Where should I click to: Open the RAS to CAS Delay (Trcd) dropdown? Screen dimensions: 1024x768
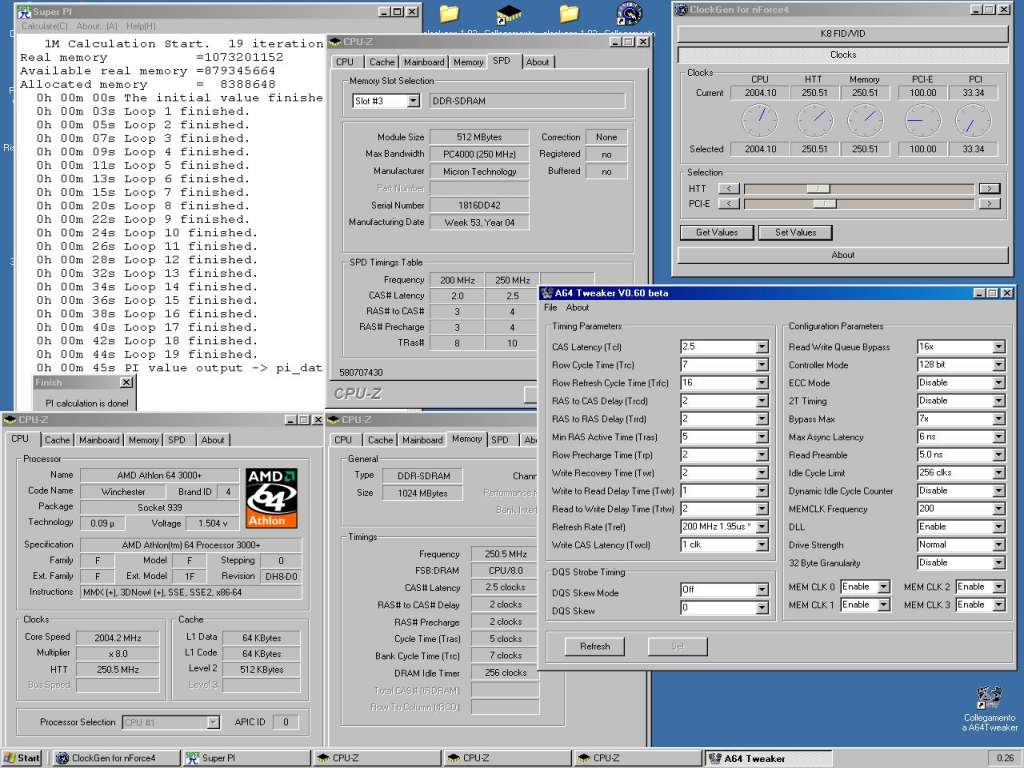762,401
